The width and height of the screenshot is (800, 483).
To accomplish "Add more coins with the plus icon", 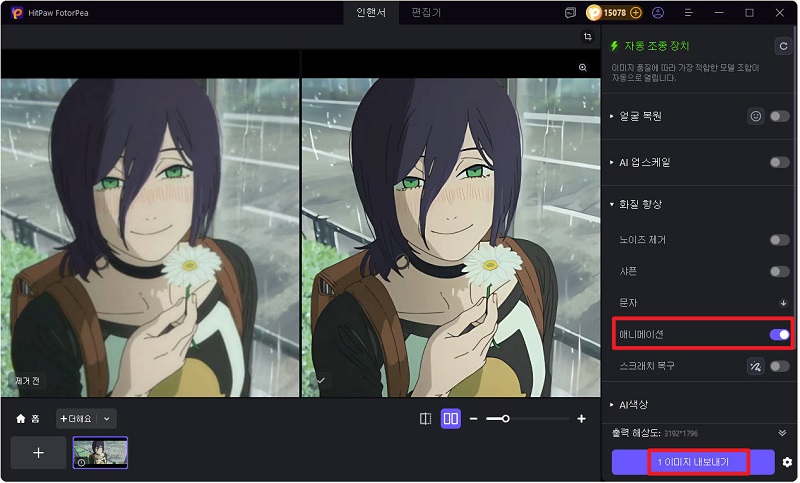I will pos(636,13).
